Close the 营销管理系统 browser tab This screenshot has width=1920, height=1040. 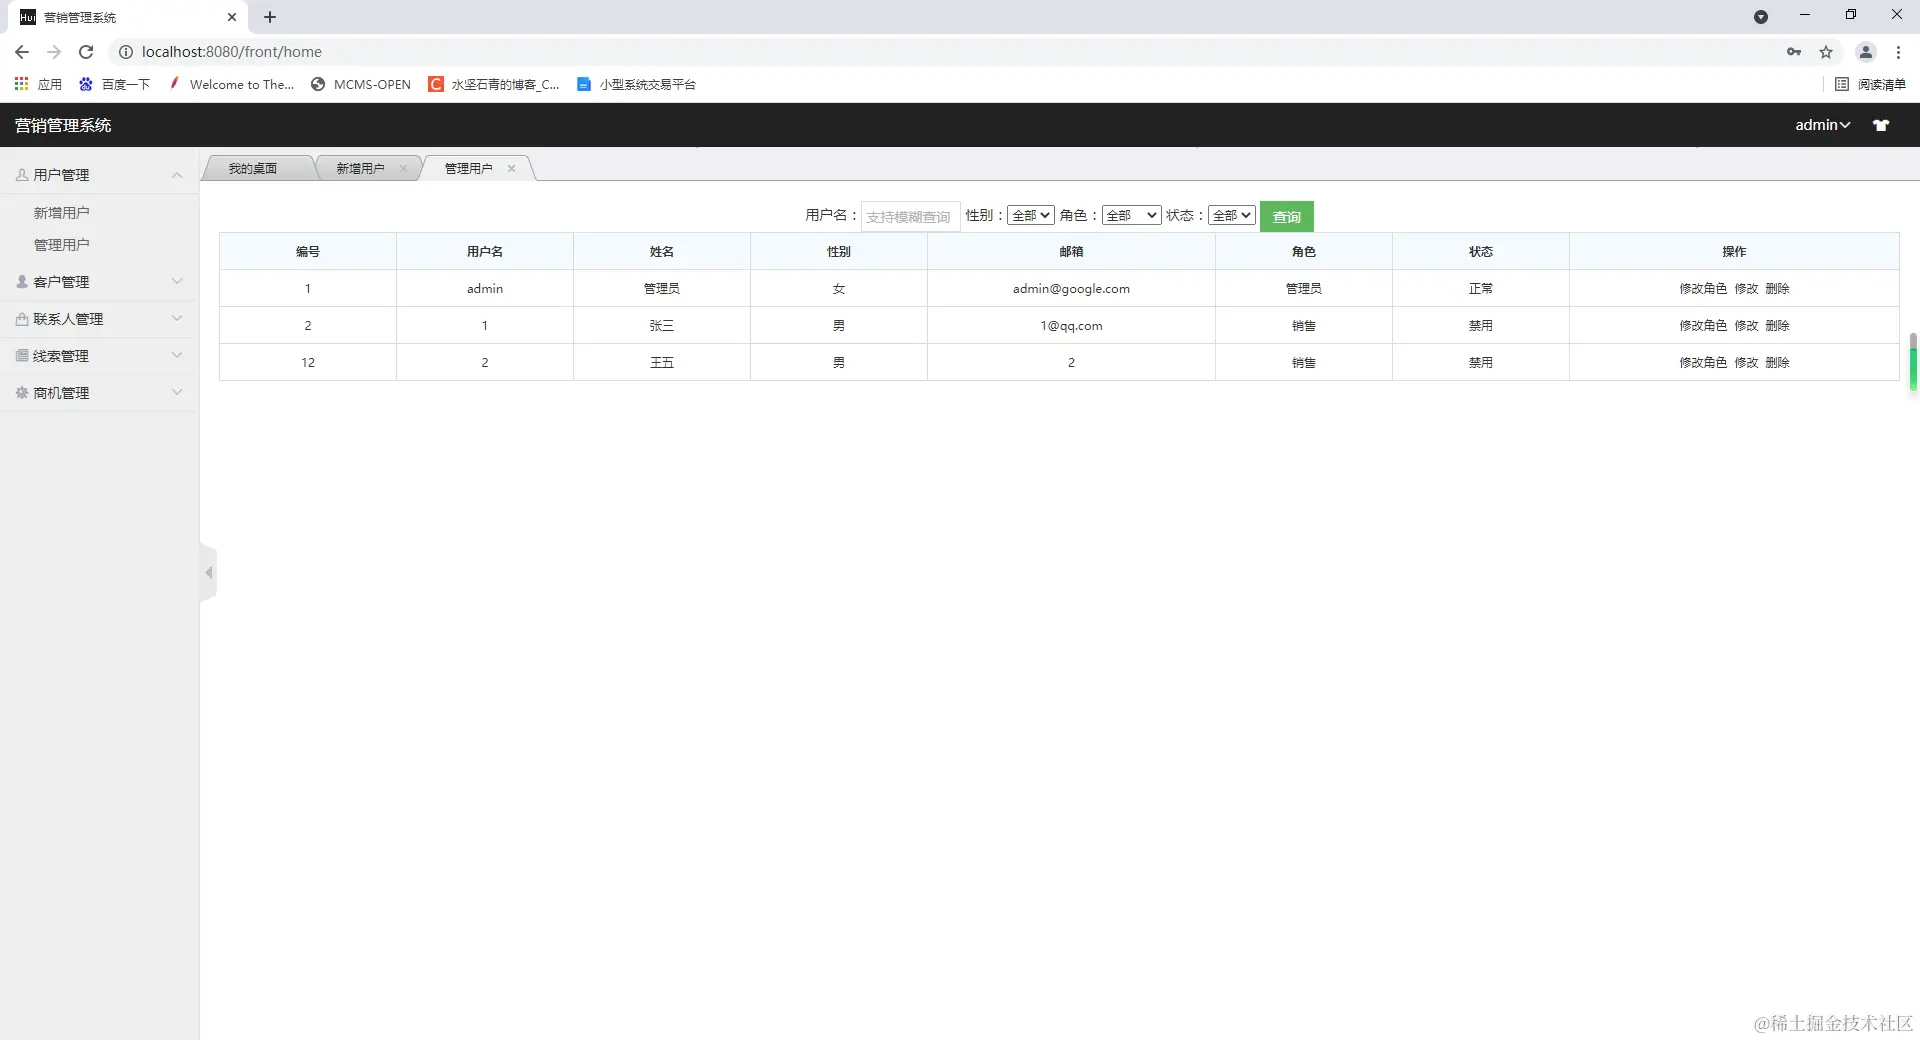(x=232, y=17)
